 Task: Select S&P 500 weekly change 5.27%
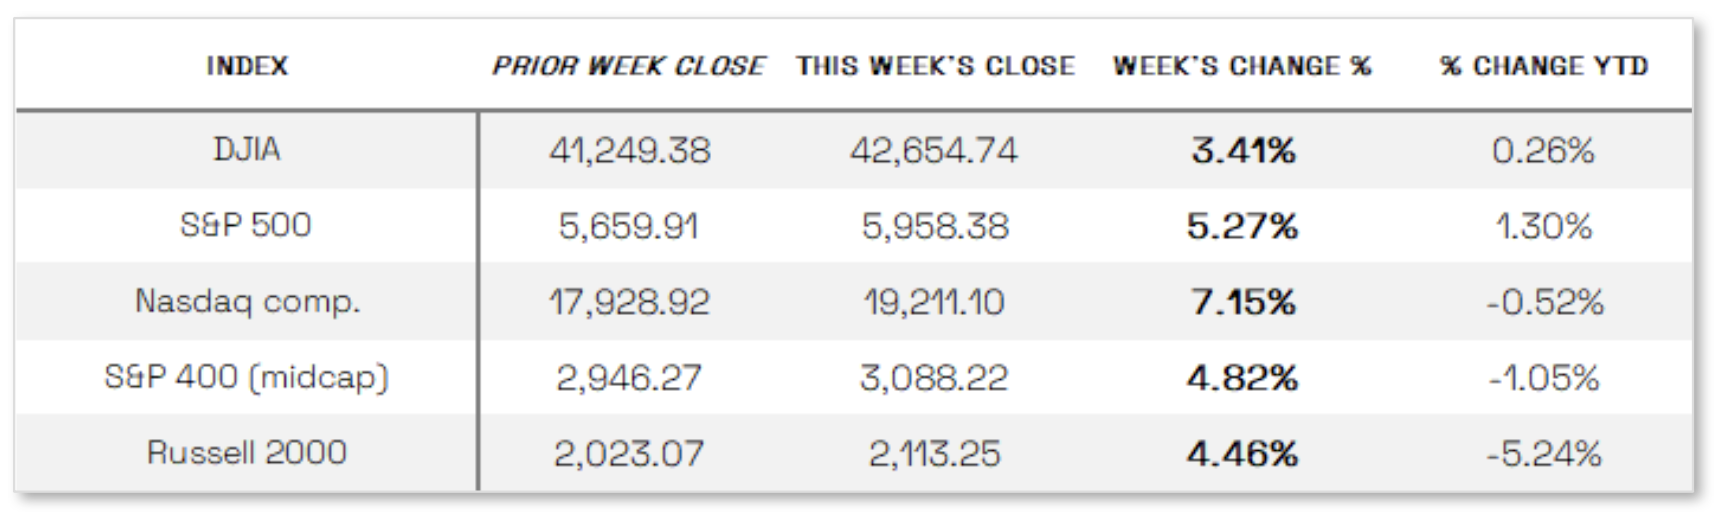tap(1243, 226)
